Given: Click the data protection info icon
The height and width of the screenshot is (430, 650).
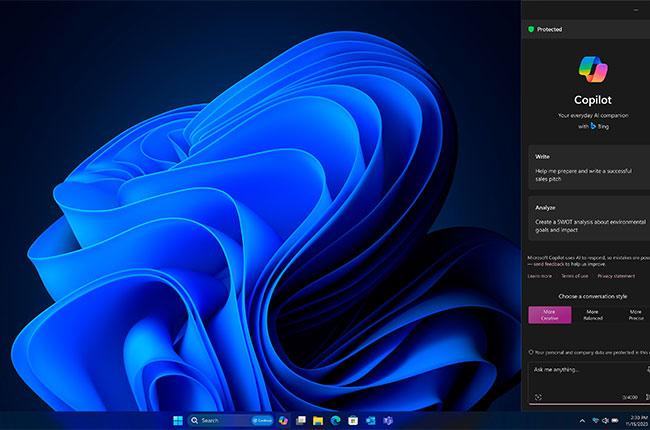Looking at the screenshot, I should click(531, 352).
